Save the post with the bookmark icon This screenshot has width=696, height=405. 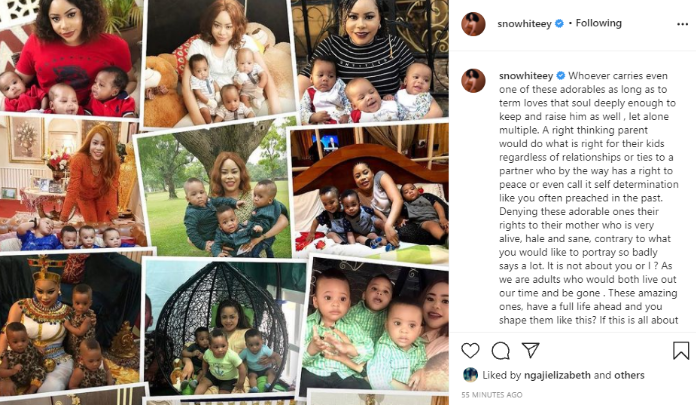coord(681,350)
